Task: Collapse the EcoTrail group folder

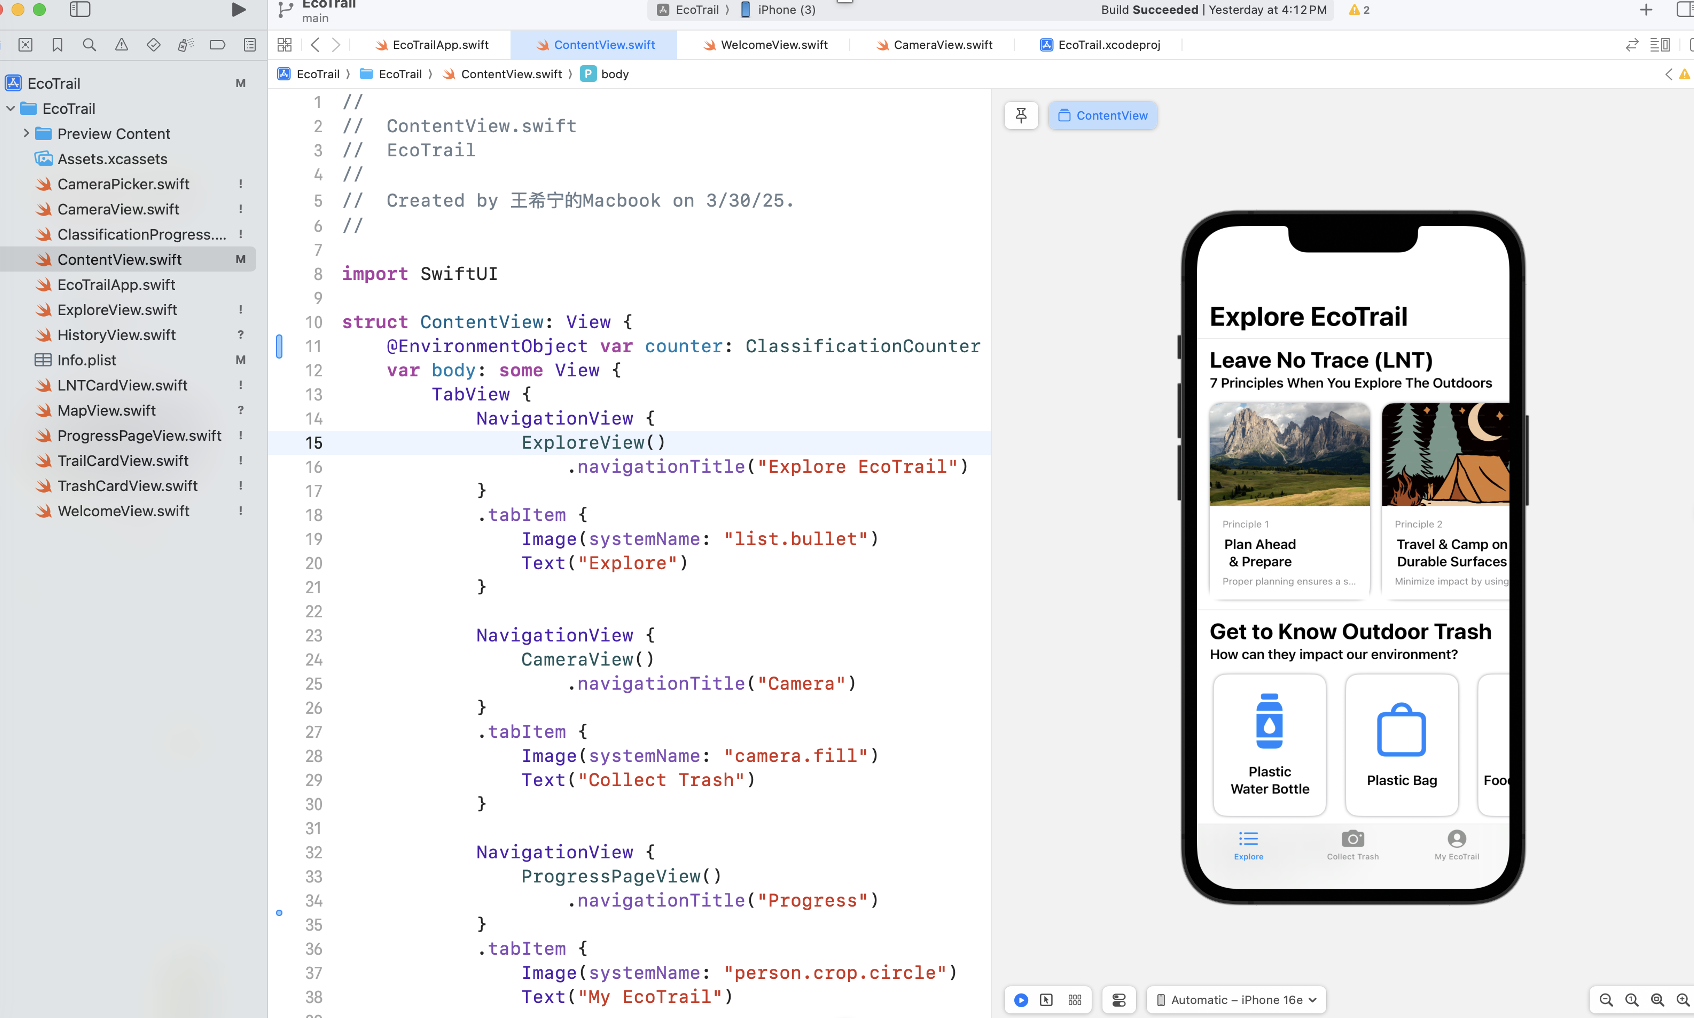Action: pos(11,109)
